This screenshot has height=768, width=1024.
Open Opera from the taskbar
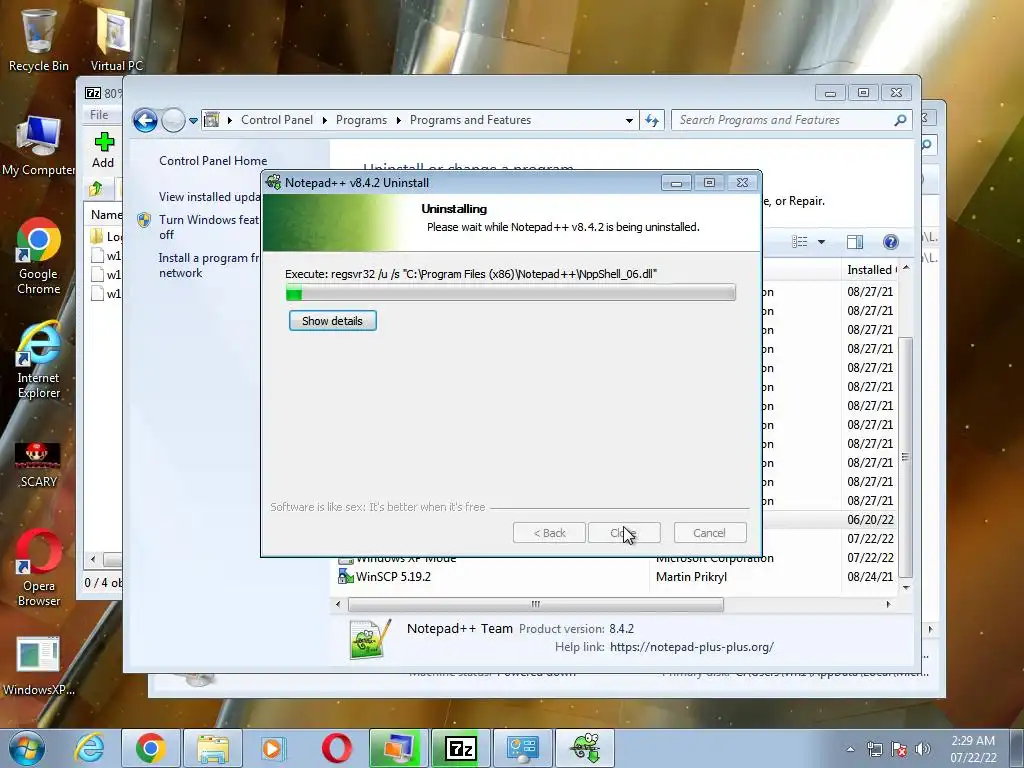[x=336, y=748]
